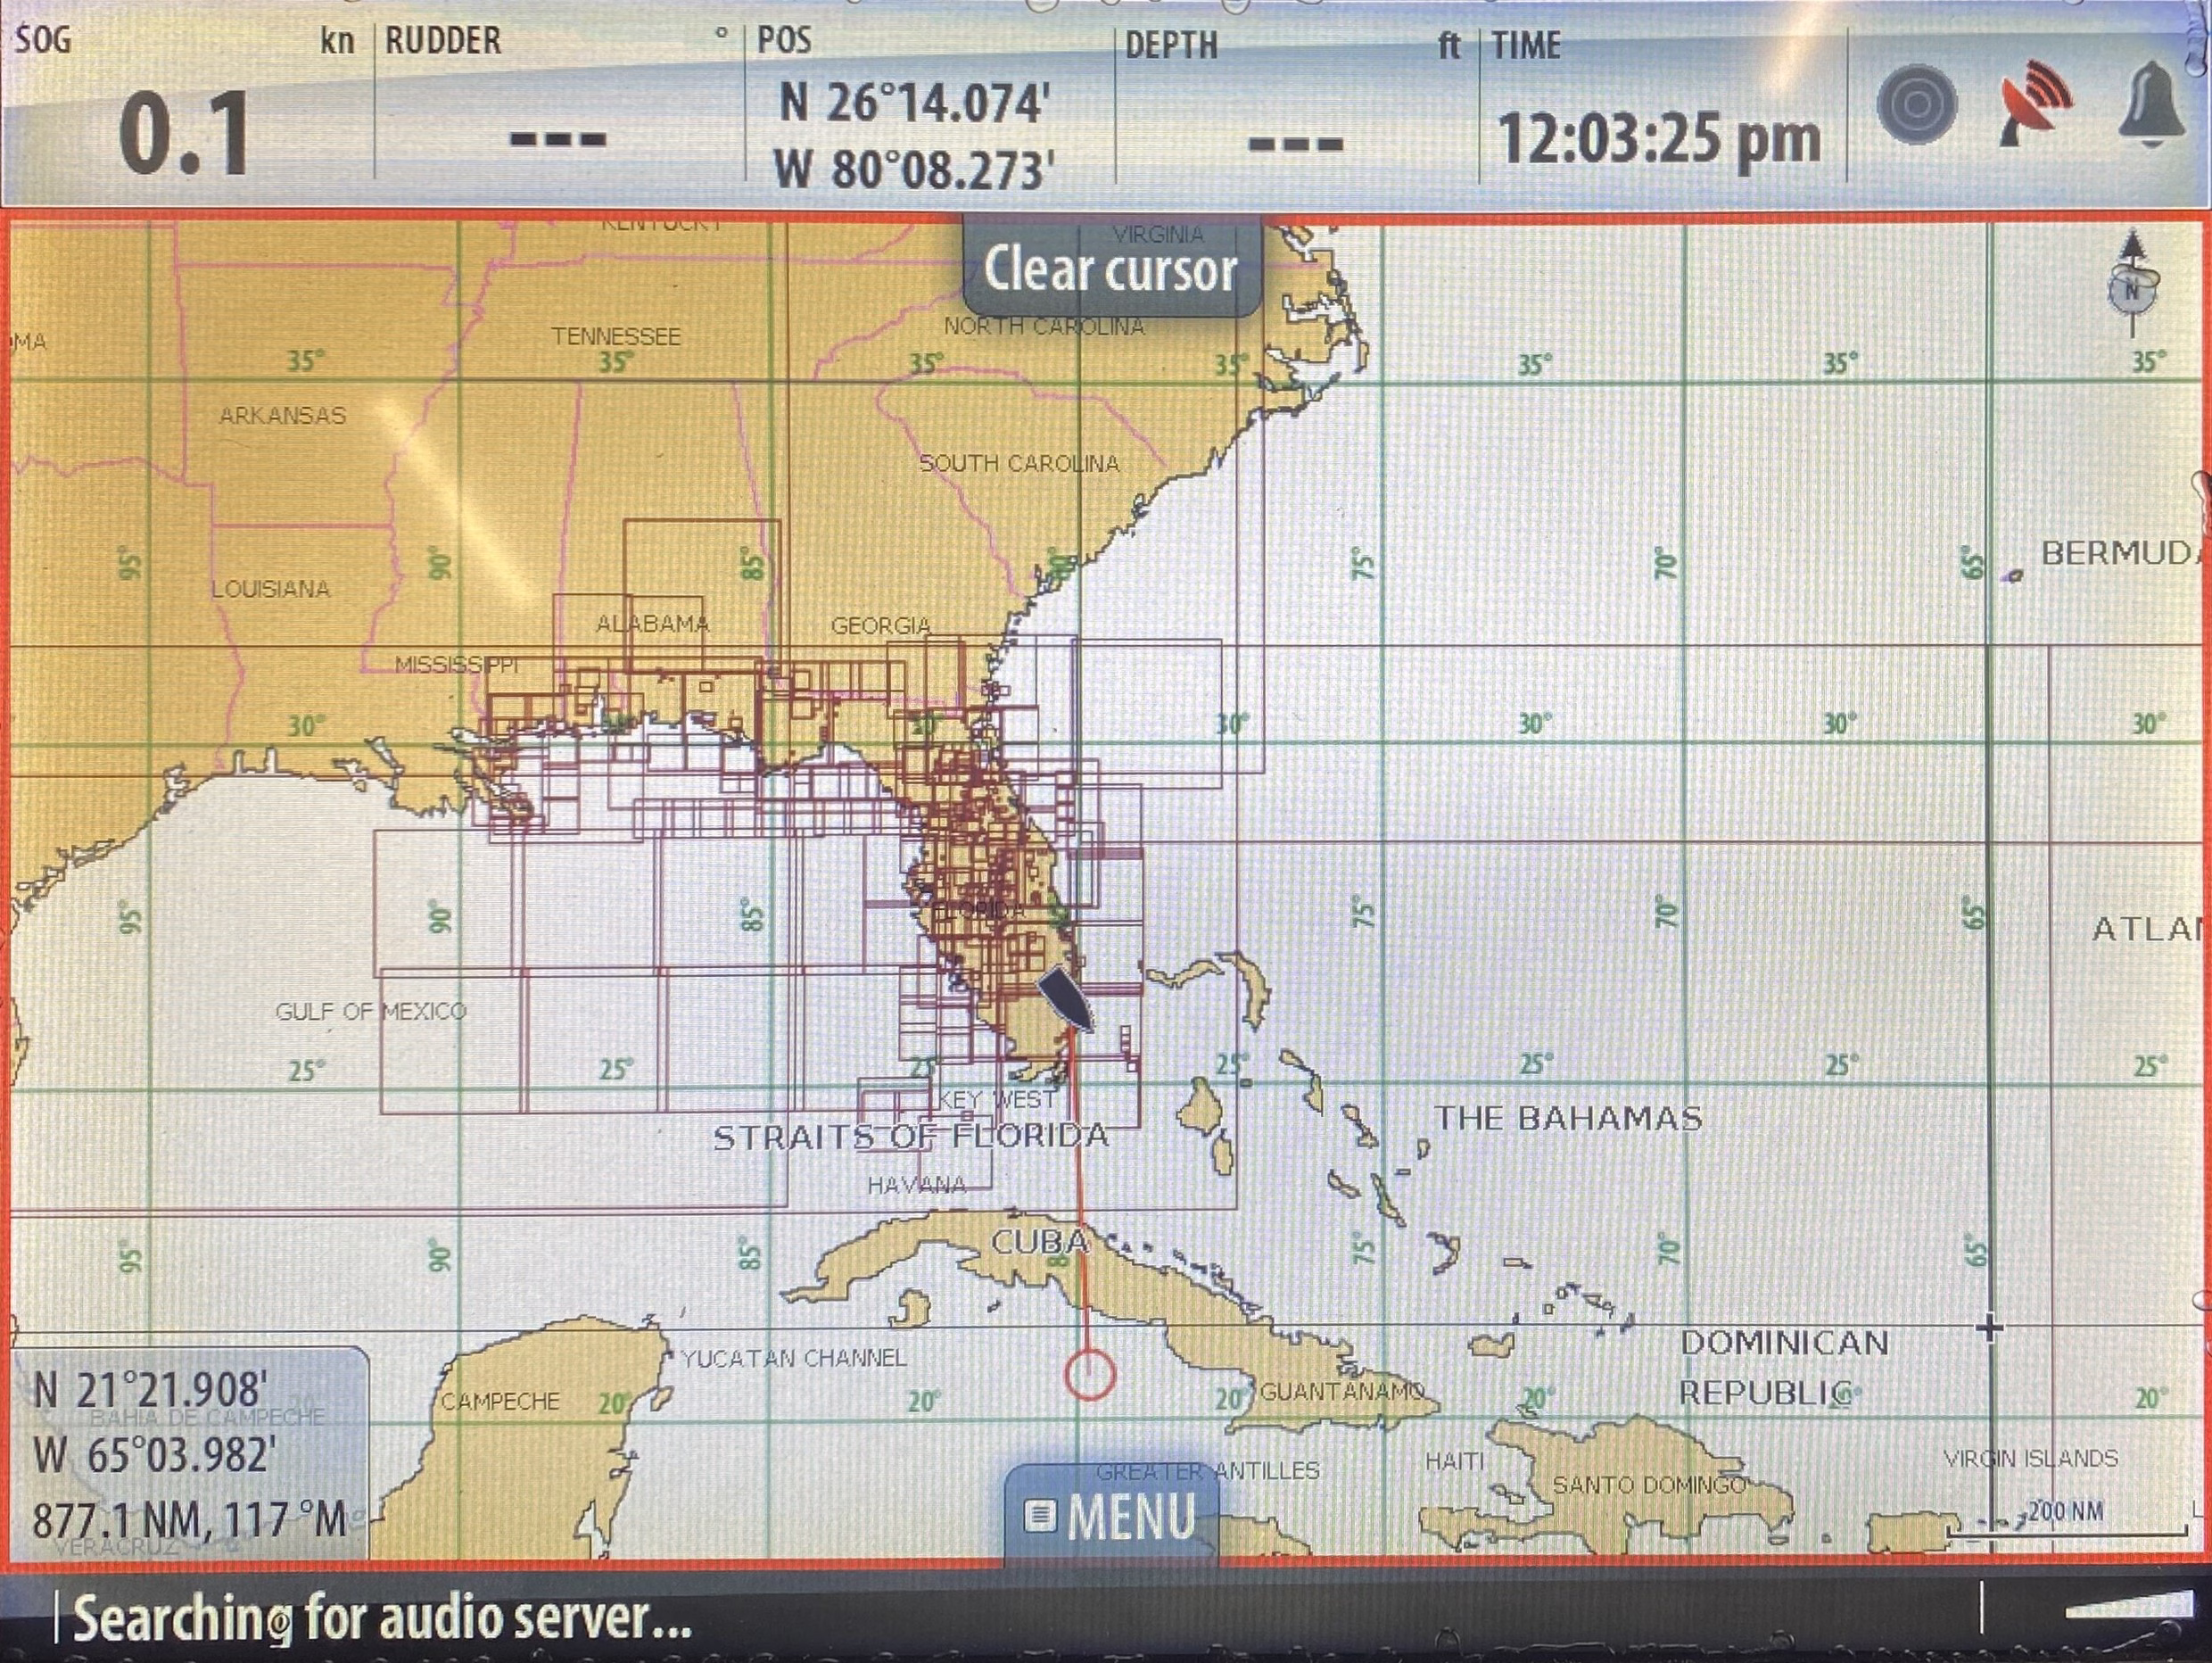Click the CUBA label on chart
2212x1663 pixels.
point(1040,1242)
